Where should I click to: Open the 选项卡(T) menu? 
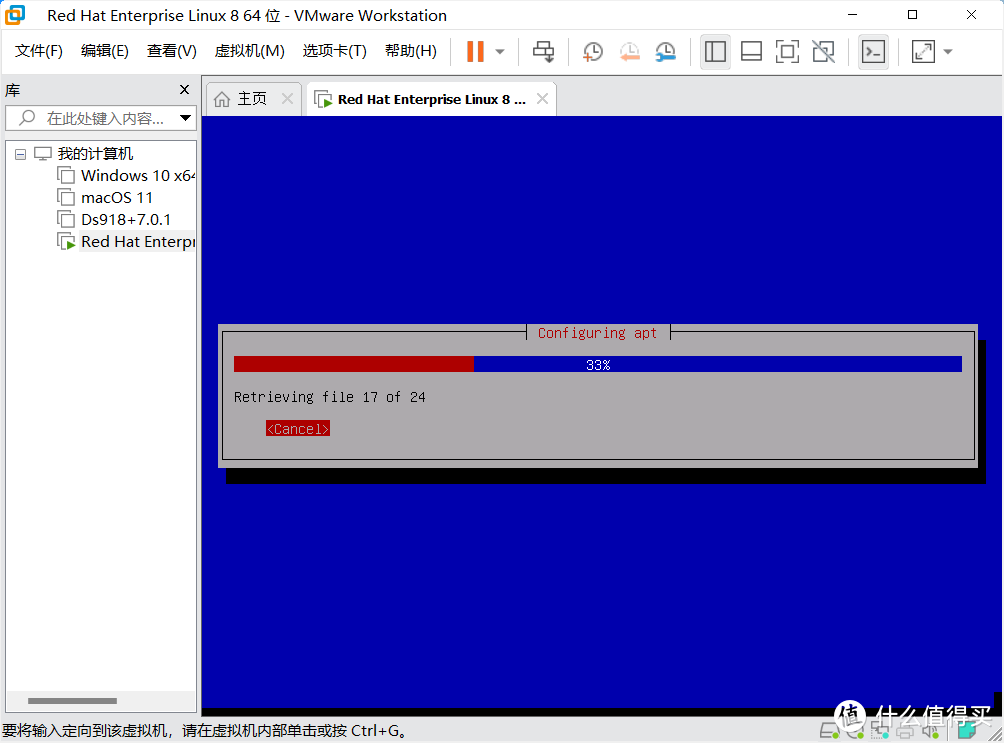tap(334, 51)
